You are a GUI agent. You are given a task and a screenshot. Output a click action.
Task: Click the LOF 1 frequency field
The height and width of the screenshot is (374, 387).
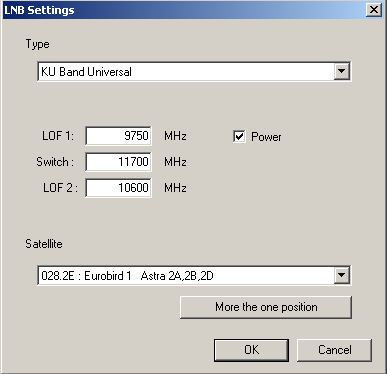(x=119, y=136)
